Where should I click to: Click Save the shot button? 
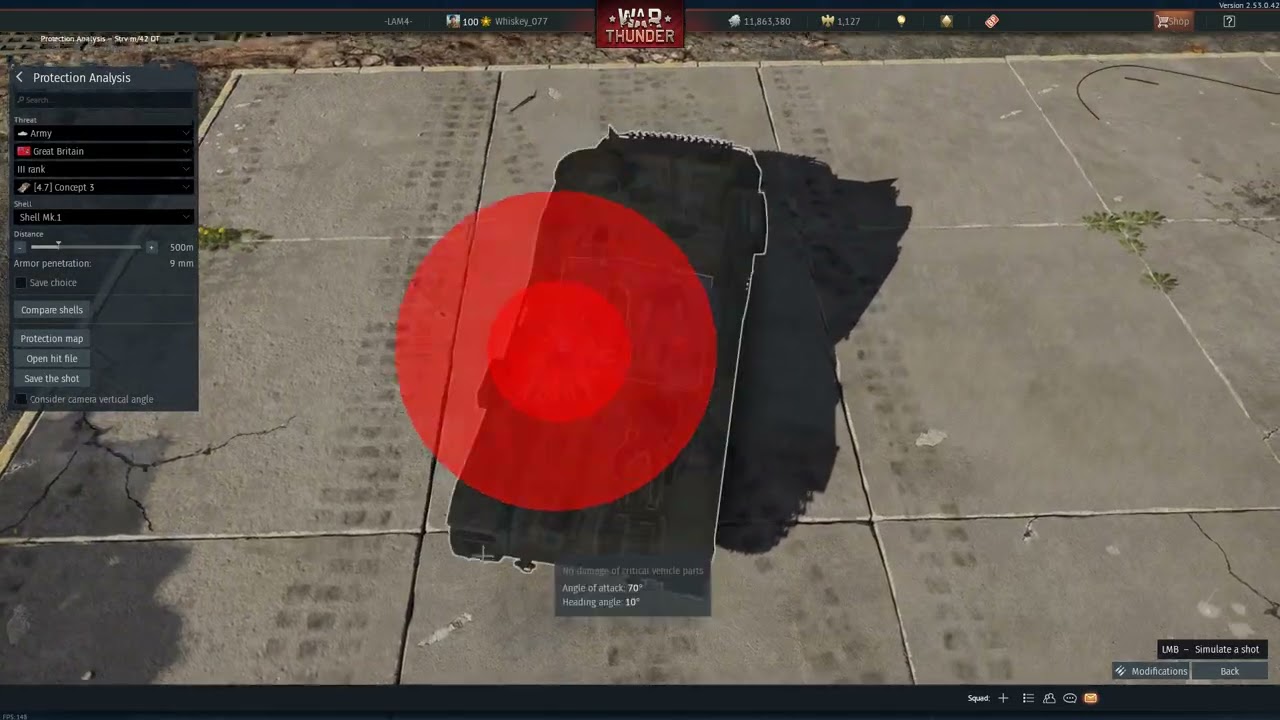click(52, 379)
